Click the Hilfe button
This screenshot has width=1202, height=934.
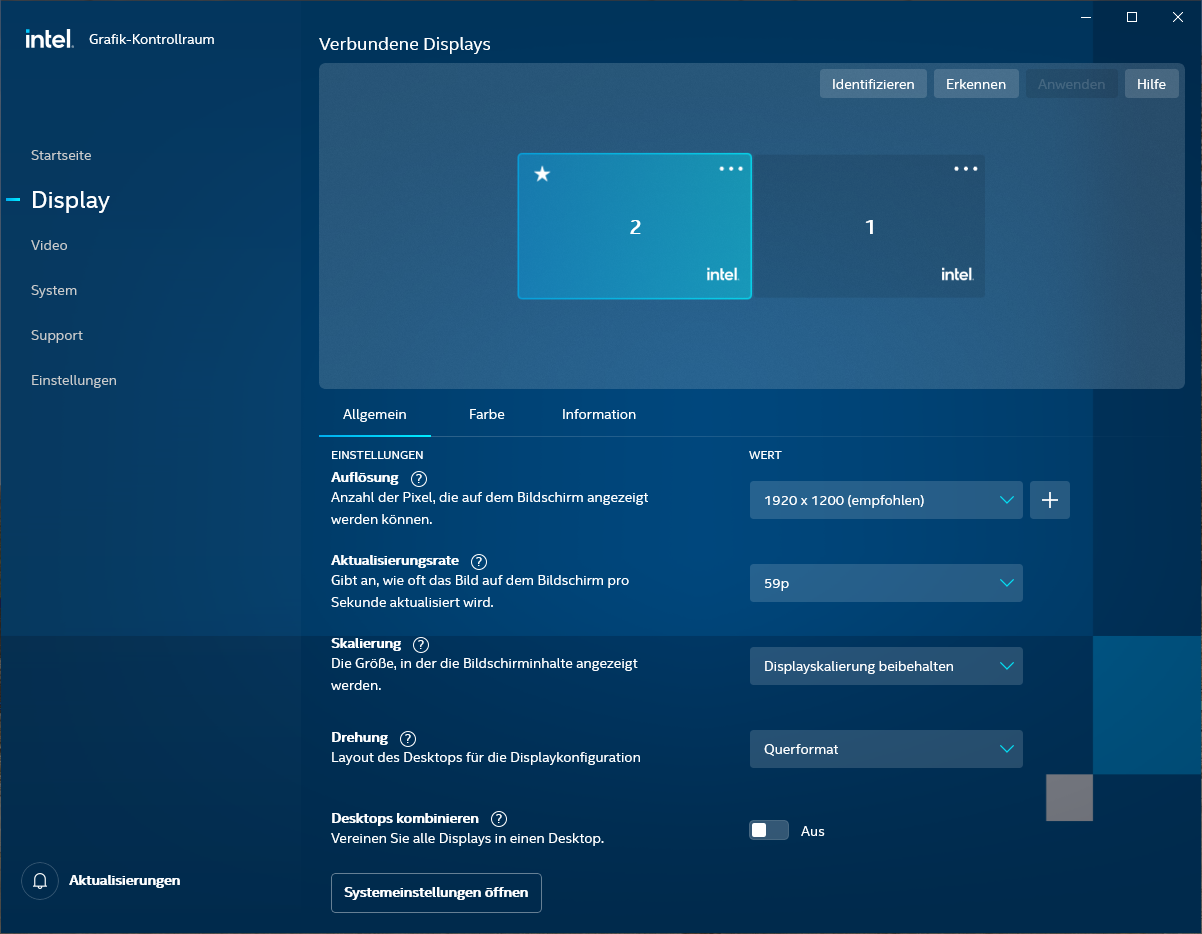click(1151, 84)
